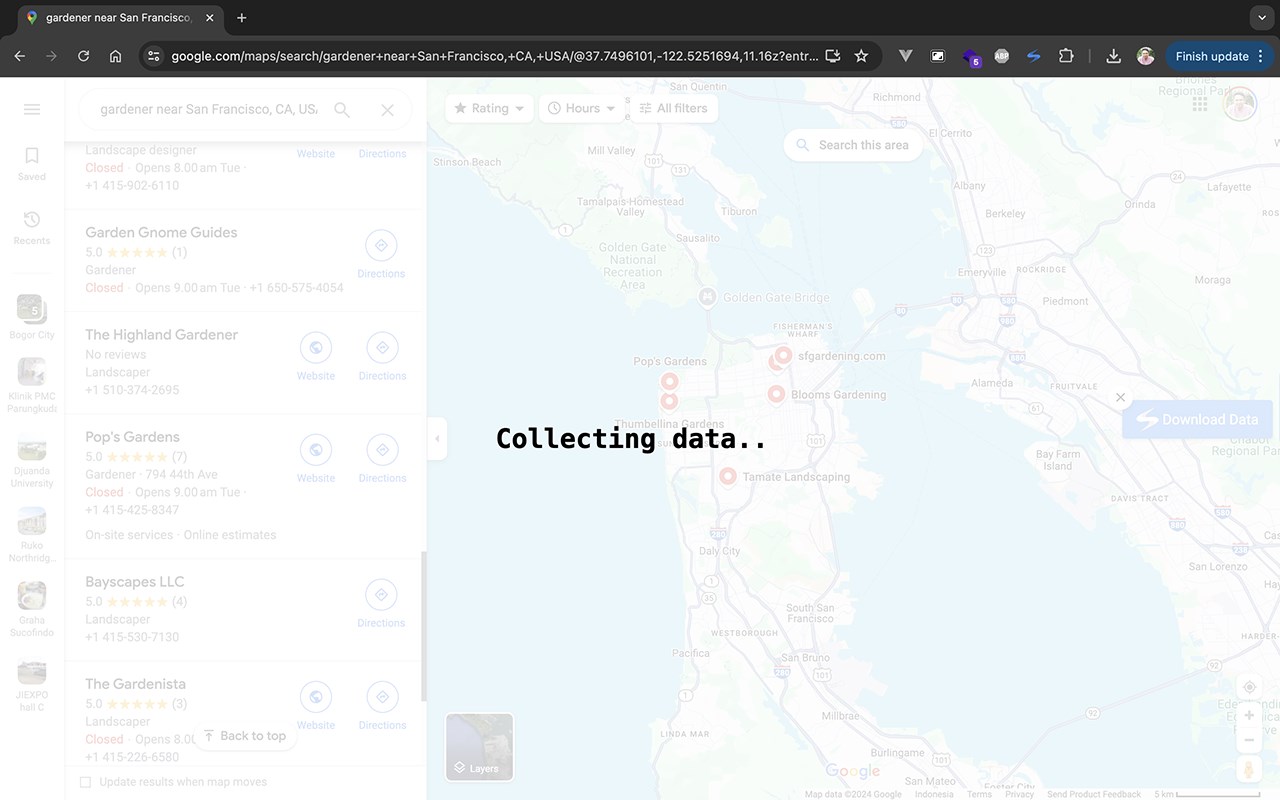Select the Blooms Gardening map pin
Image resolution: width=1280 pixels, height=800 pixels.
coord(775,394)
